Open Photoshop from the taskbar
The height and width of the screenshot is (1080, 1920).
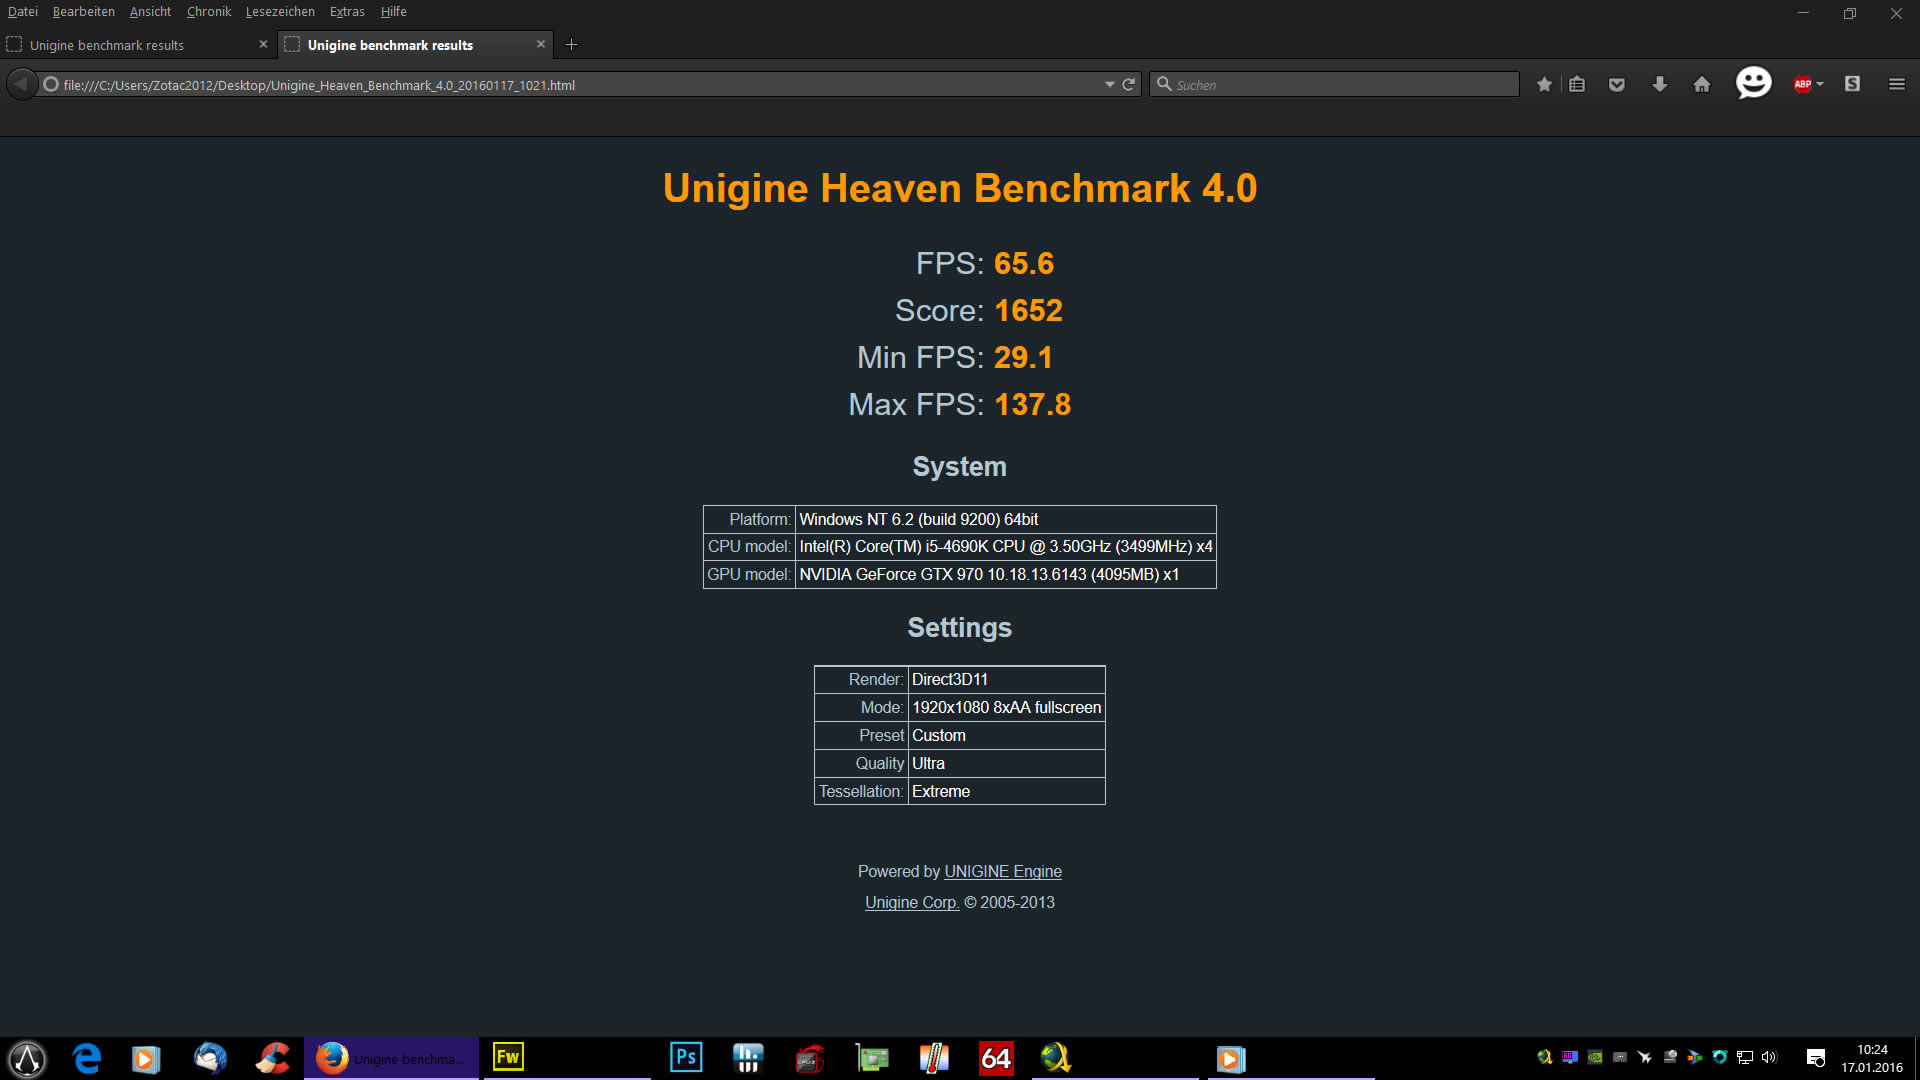(686, 1058)
